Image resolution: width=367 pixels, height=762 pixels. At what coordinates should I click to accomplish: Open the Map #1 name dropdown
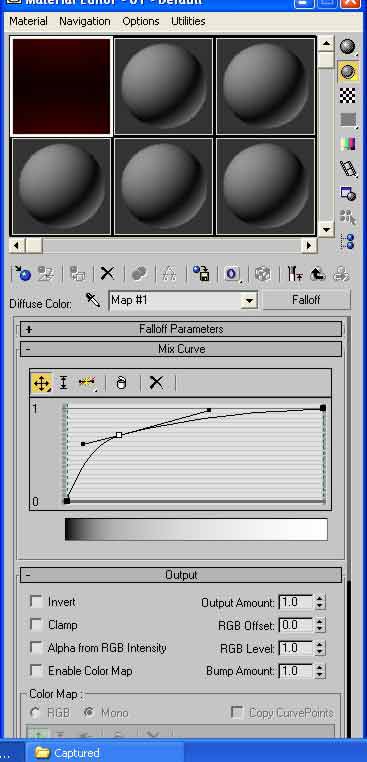248,301
